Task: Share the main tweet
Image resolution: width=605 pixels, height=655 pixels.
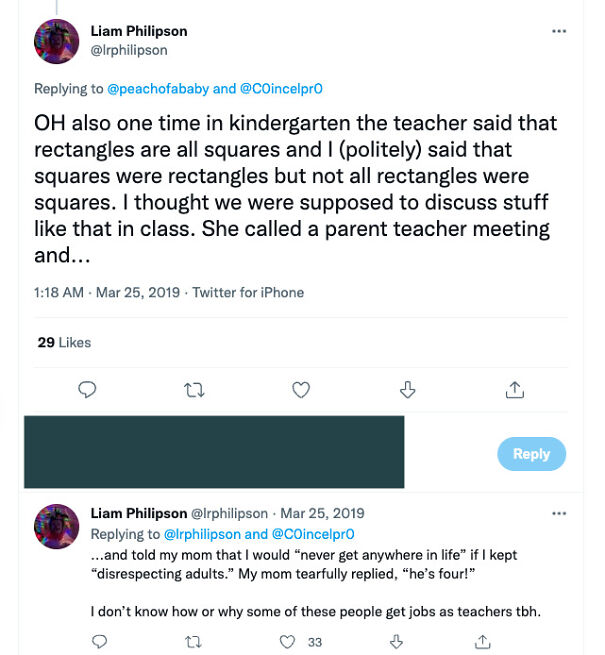Action: (x=515, y=389)
